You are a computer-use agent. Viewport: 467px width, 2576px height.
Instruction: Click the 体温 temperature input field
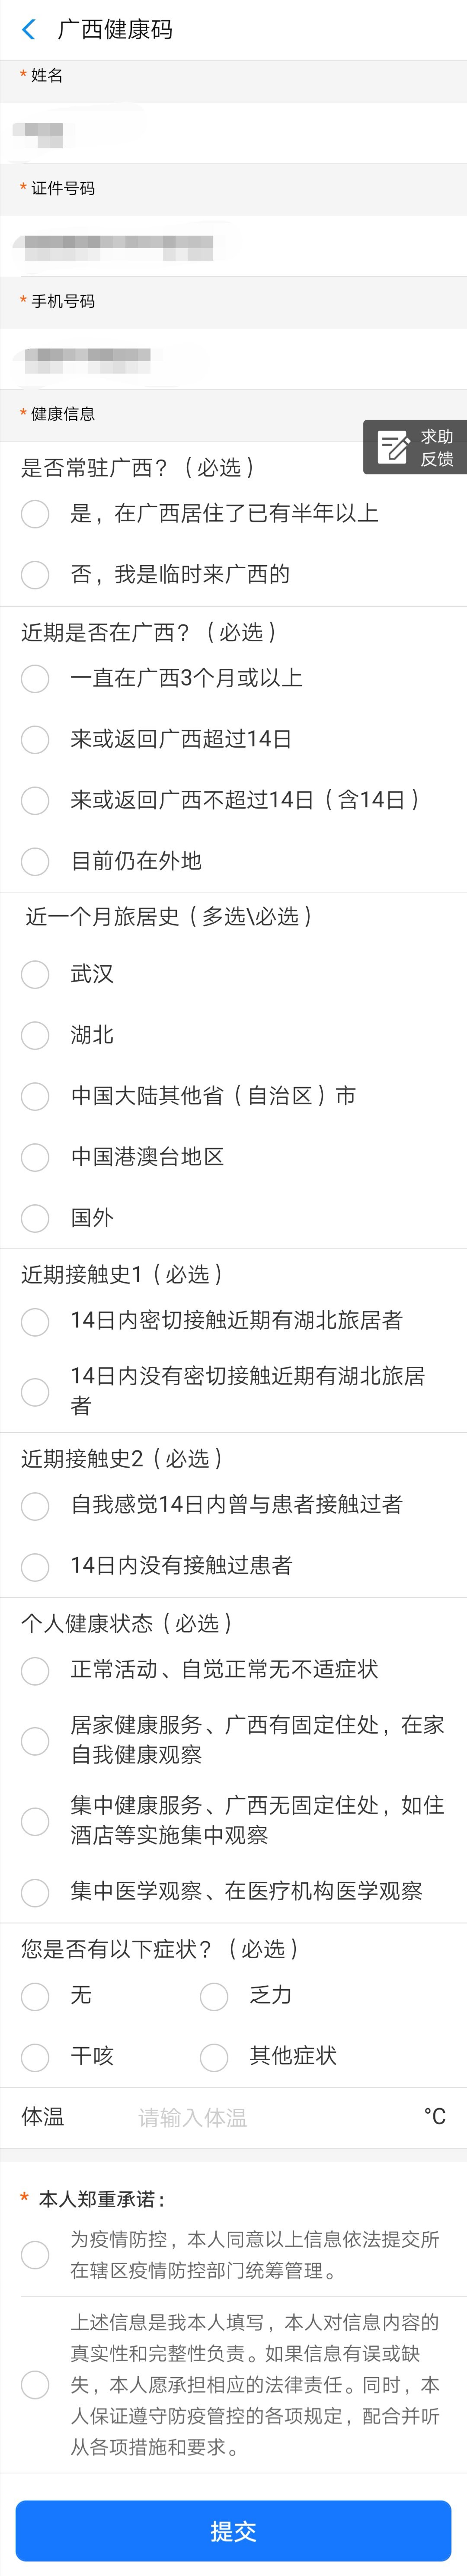click(270, 2118)
